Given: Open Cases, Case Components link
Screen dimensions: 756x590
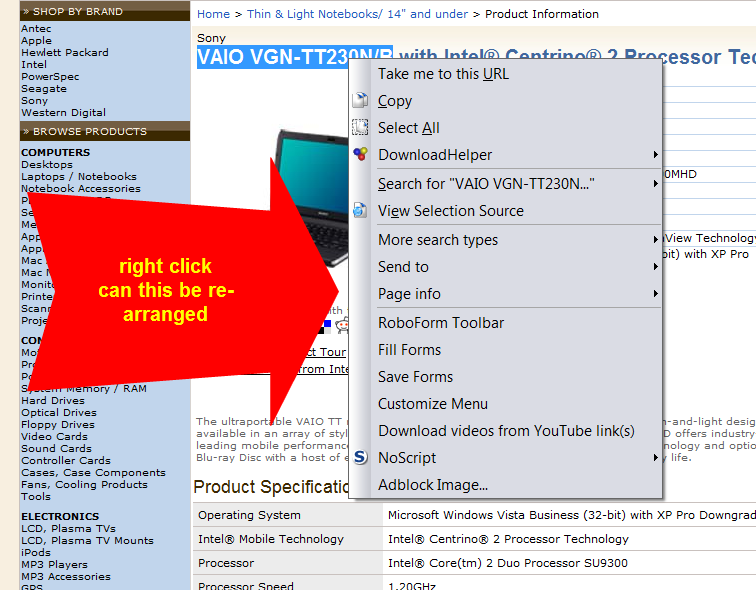Looking at the screenshot, I should click(x=93, y=472).
